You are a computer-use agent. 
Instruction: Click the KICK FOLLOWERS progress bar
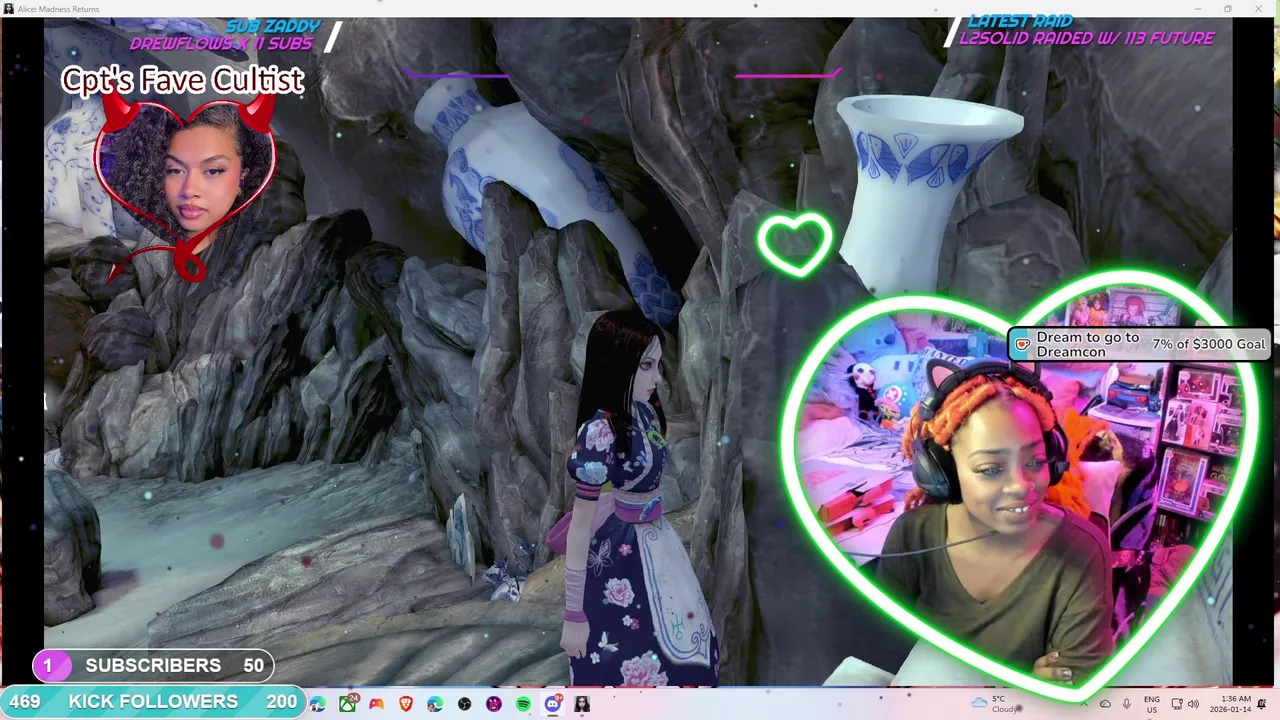[153, 702]
